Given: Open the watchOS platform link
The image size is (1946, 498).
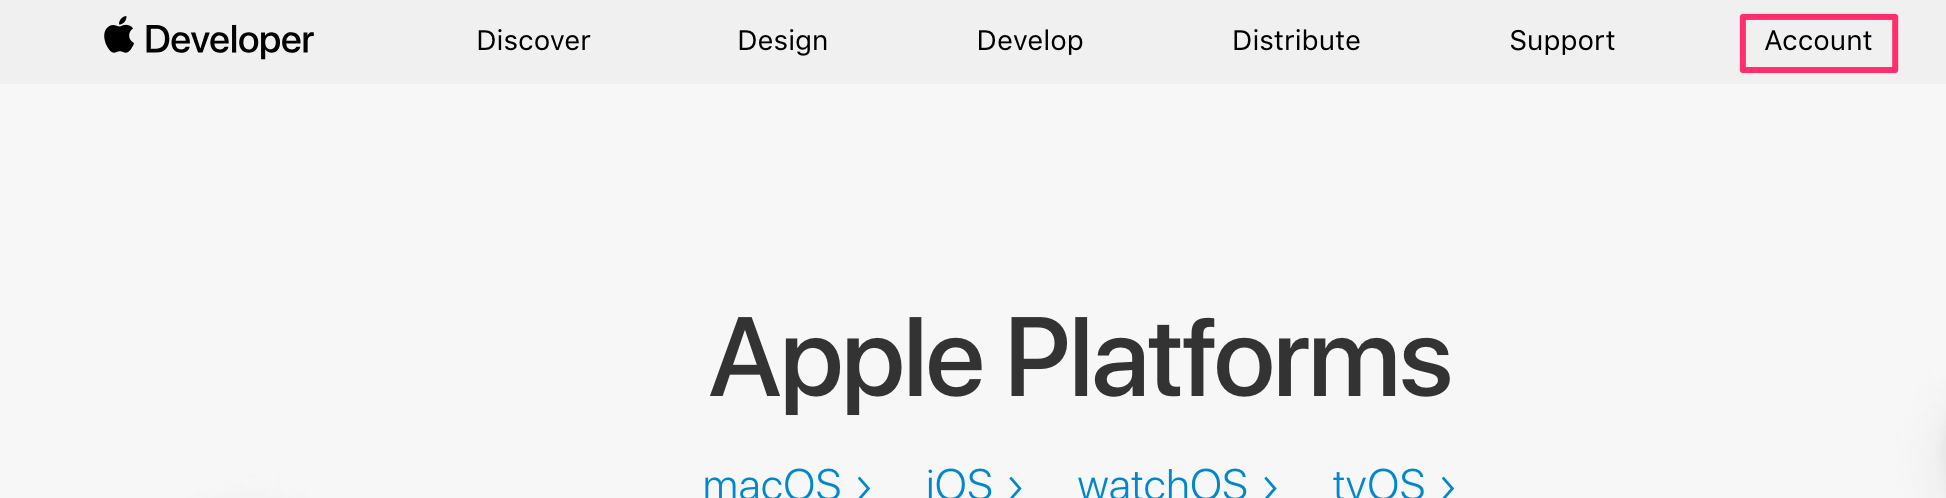Looking at the screenshot, I should tap(1178, 483).
